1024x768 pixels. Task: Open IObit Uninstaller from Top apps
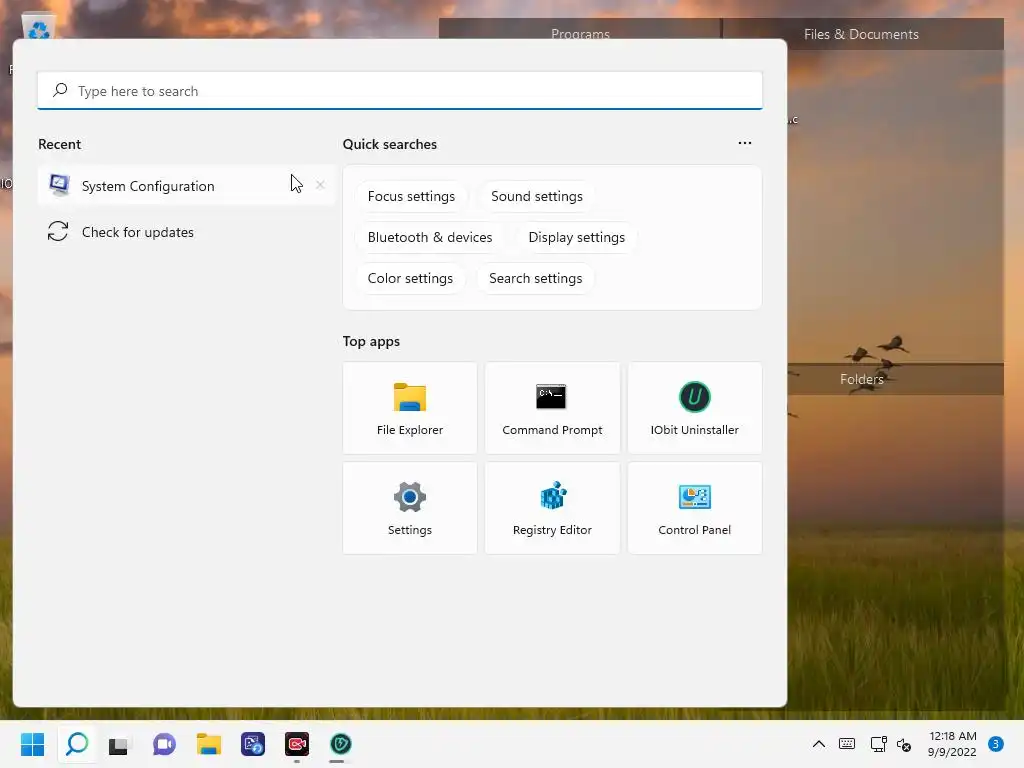pyautogui.click(x=695, y=408)
